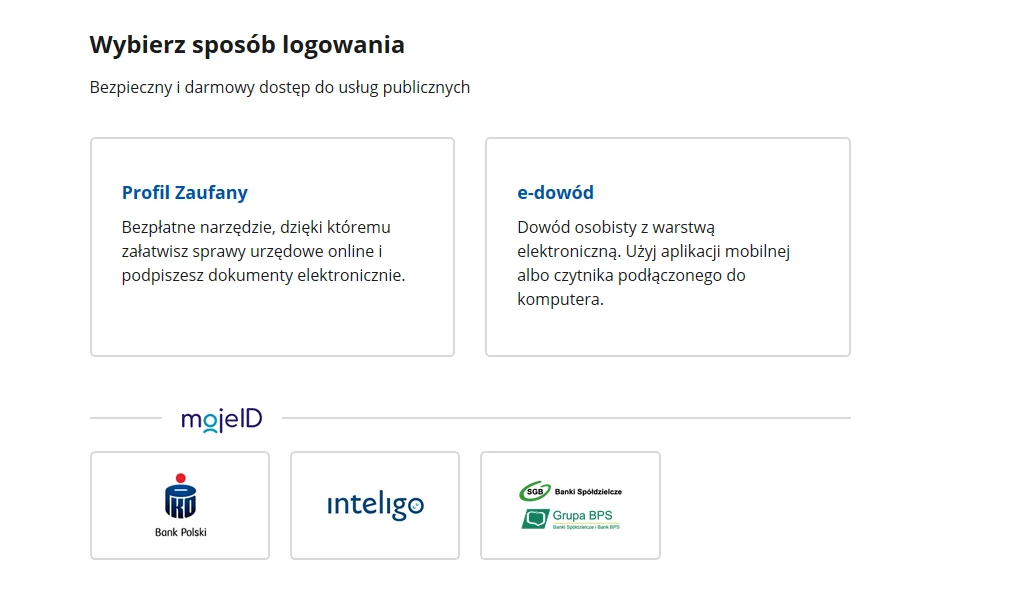Click the Banki Spółdzielcze tile
This screenshot has width=1010, height=616.
pyautogui.click(x=570, y=505)
